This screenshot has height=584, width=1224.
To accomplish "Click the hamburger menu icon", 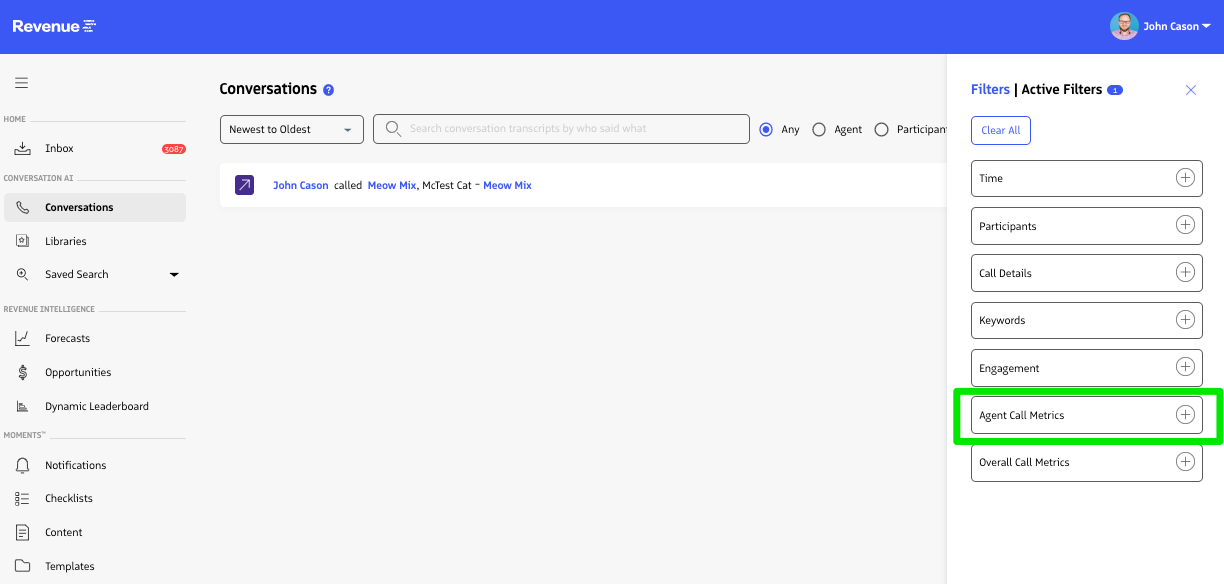I will click(21, 83).
